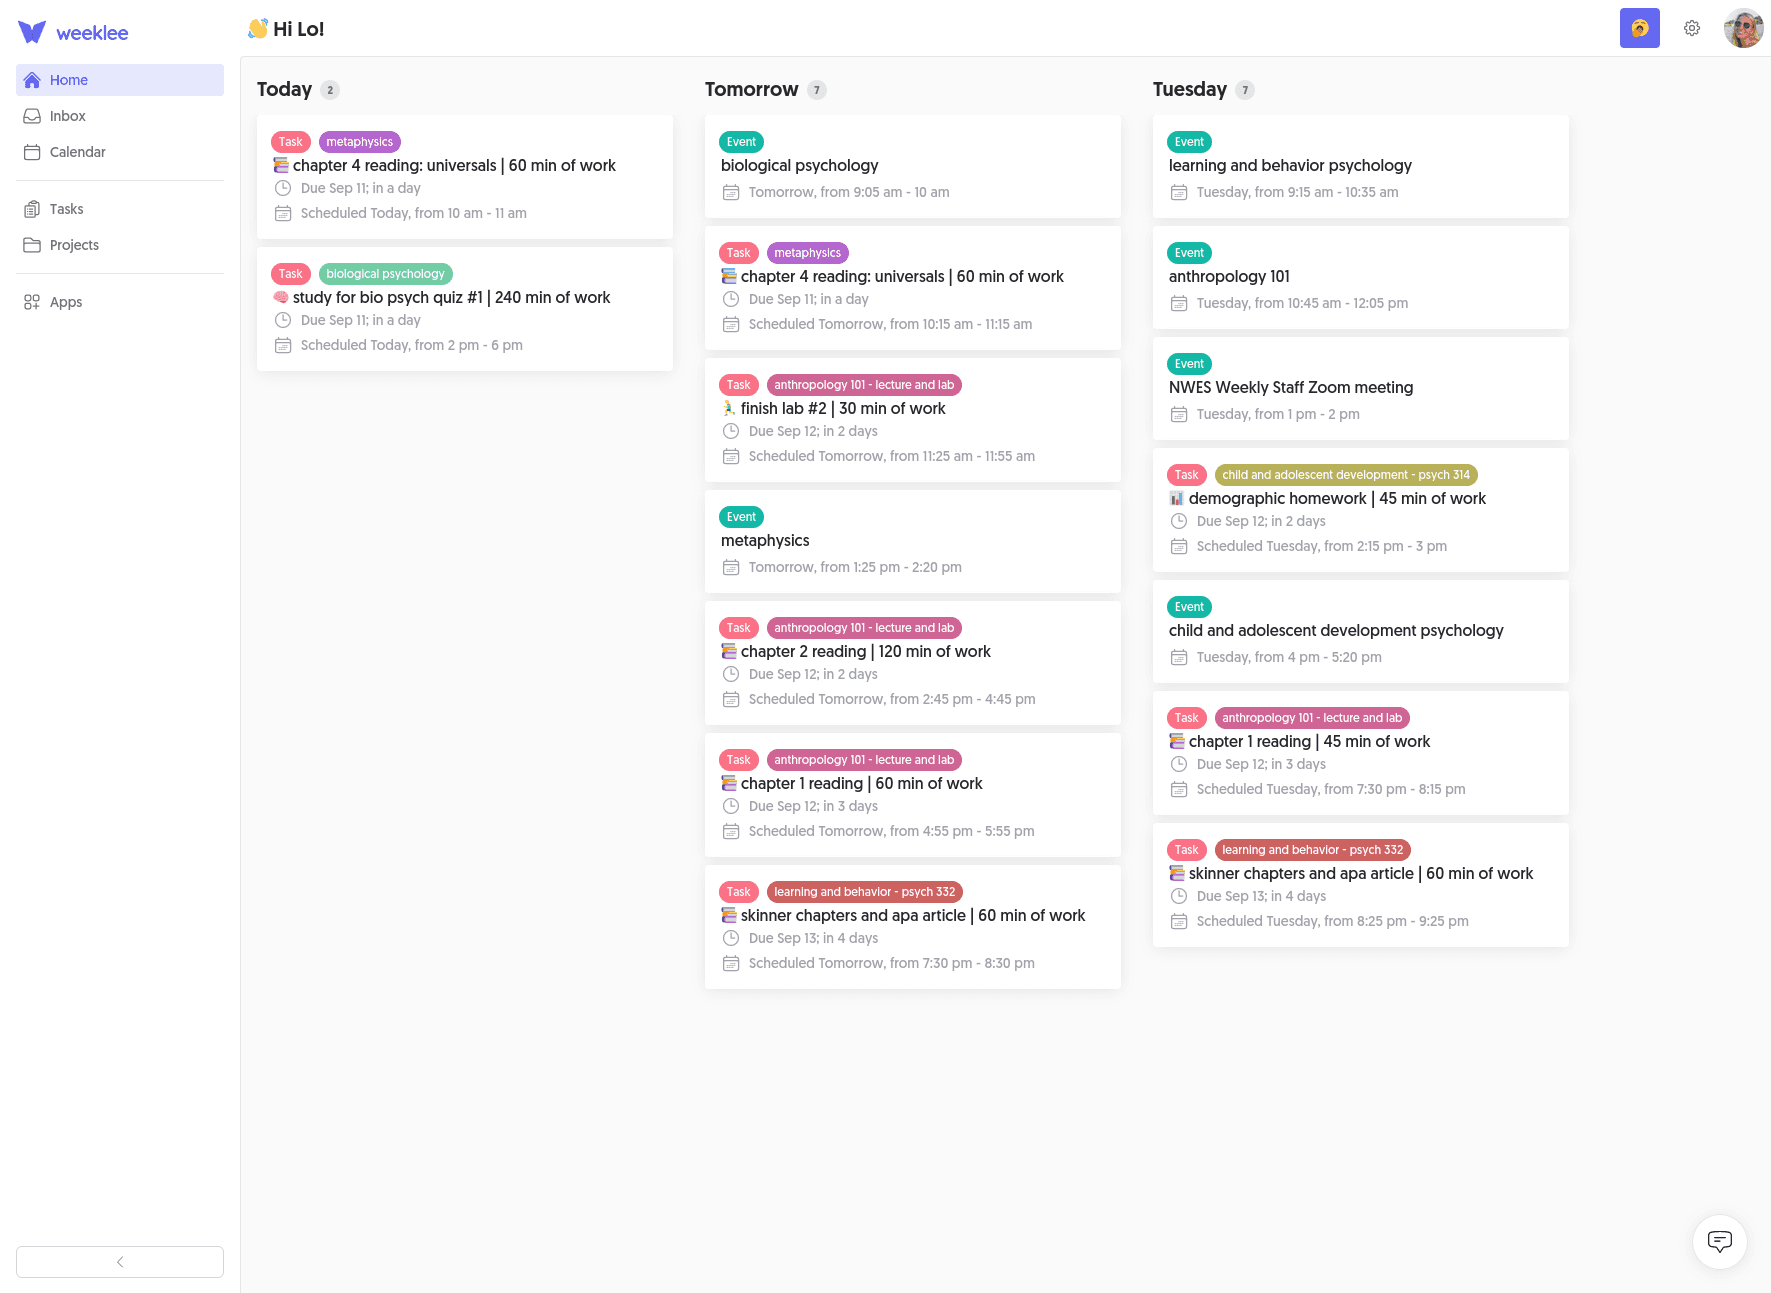Image resolution: width=1771 pixels, height=1293 pixels.
Task: Click the Inbox tray icon in sidebar
Action: pyautogui.click(x=32, y=116)
